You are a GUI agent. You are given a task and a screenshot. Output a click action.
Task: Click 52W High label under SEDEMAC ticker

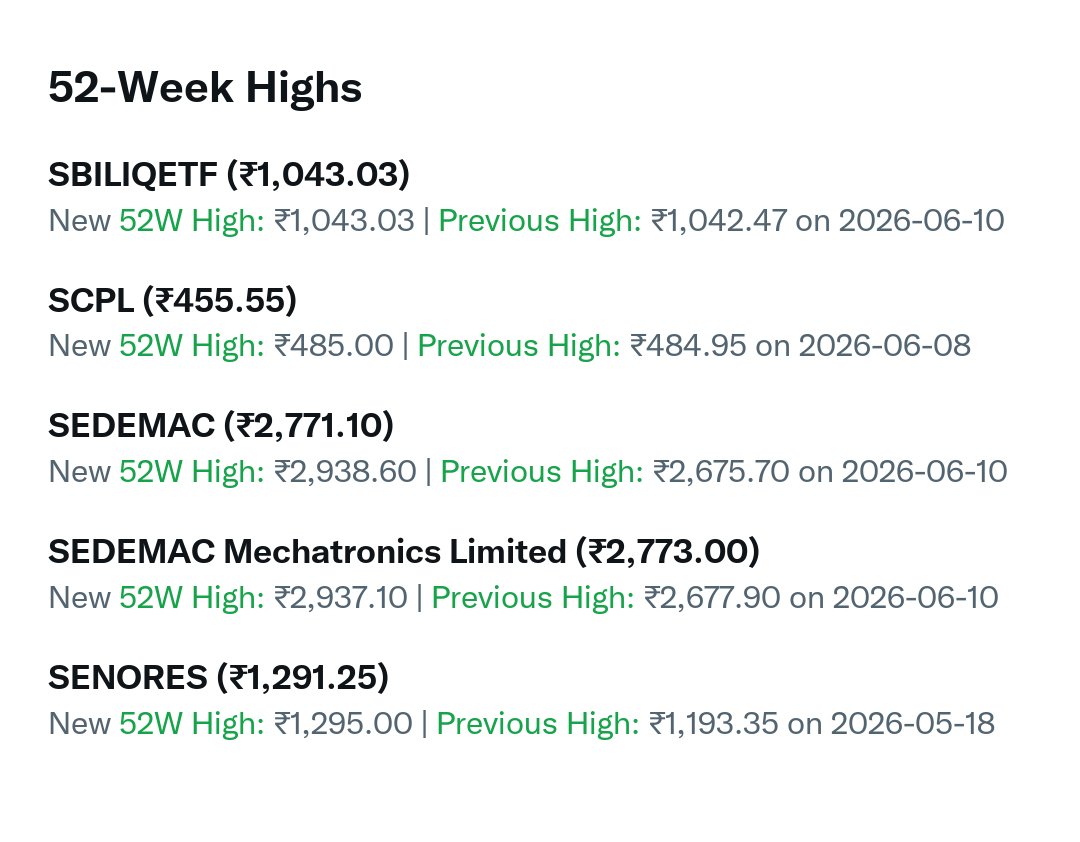[x=192, y=471]
